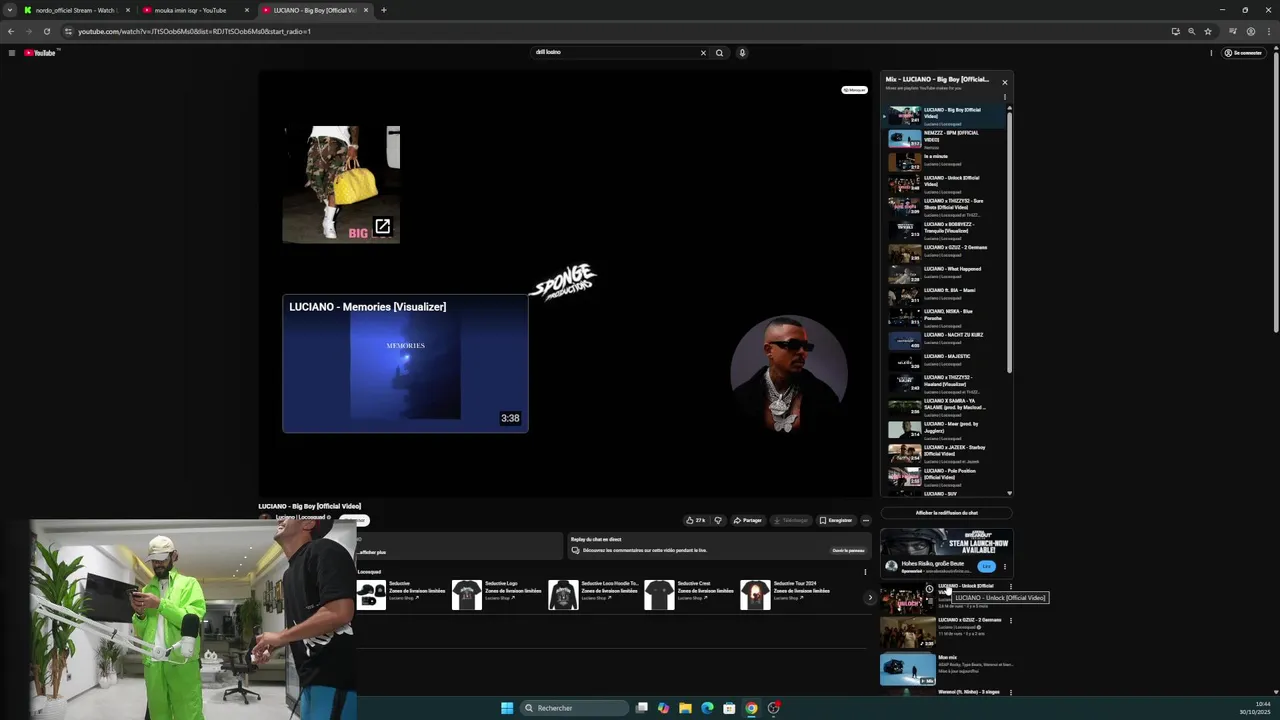This screenshot has width=1280, height=720.
Task: Select LUCIANO x GZUZ - 2 Germans in playlist
Action: [945, 252]
